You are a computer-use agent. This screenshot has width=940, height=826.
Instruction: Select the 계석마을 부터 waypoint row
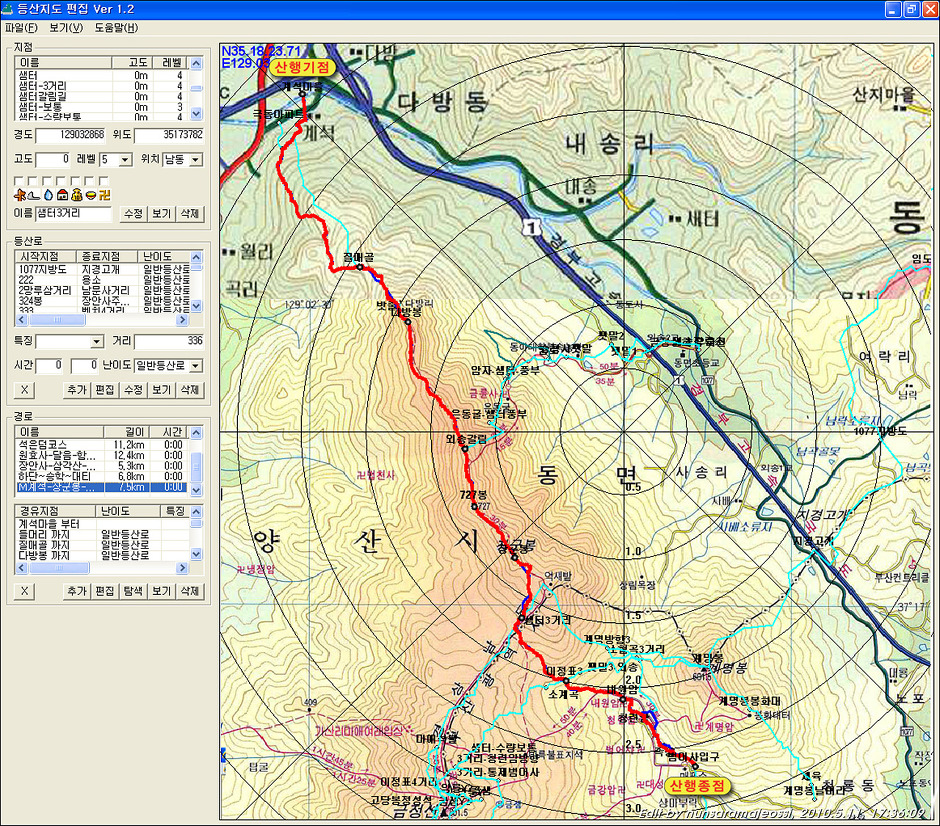(x=102, y=524)
